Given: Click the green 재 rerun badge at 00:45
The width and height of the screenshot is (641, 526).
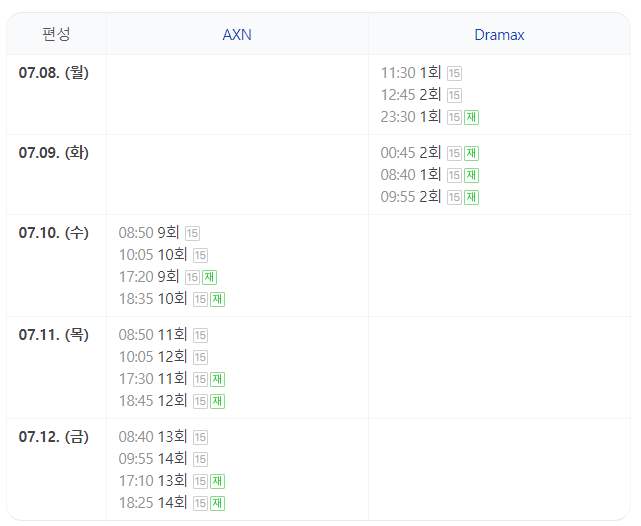Looking at the screenshot, I should click(471, 154).
